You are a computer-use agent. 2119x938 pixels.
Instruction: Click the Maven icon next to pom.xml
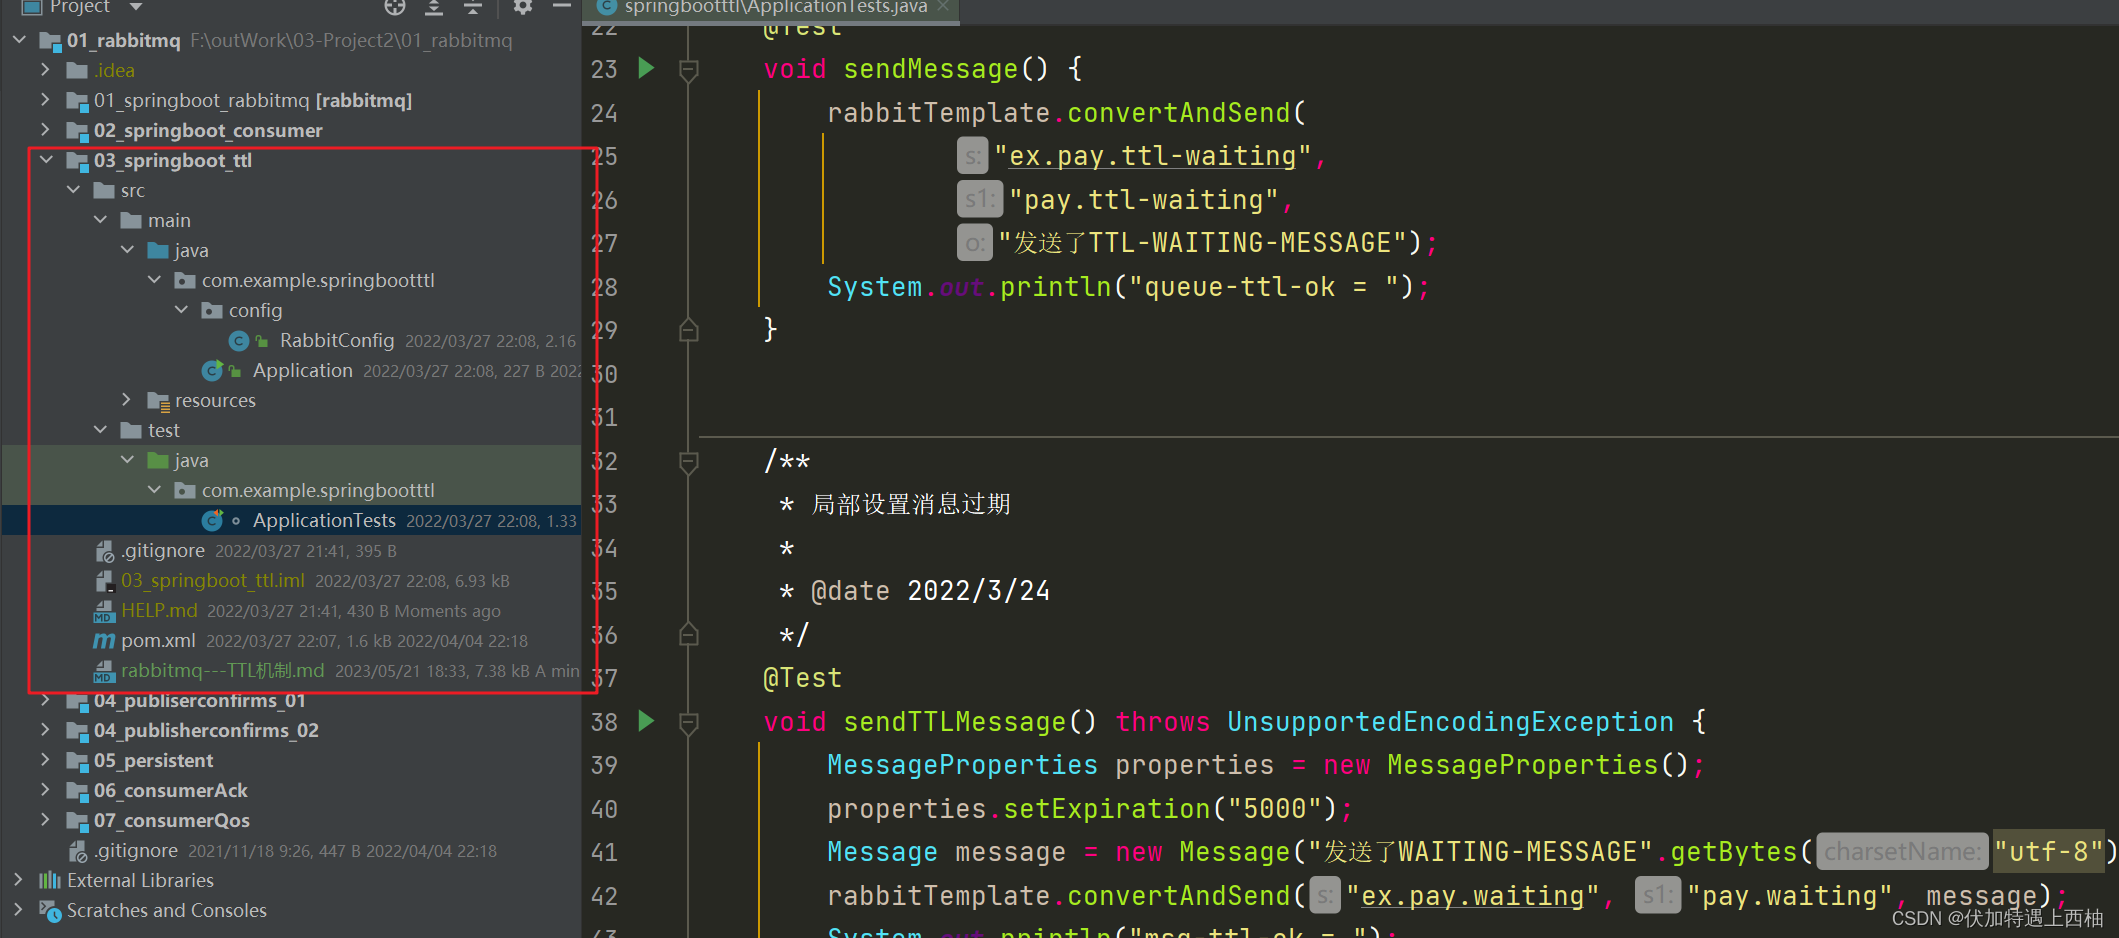(x=104, y=640)
